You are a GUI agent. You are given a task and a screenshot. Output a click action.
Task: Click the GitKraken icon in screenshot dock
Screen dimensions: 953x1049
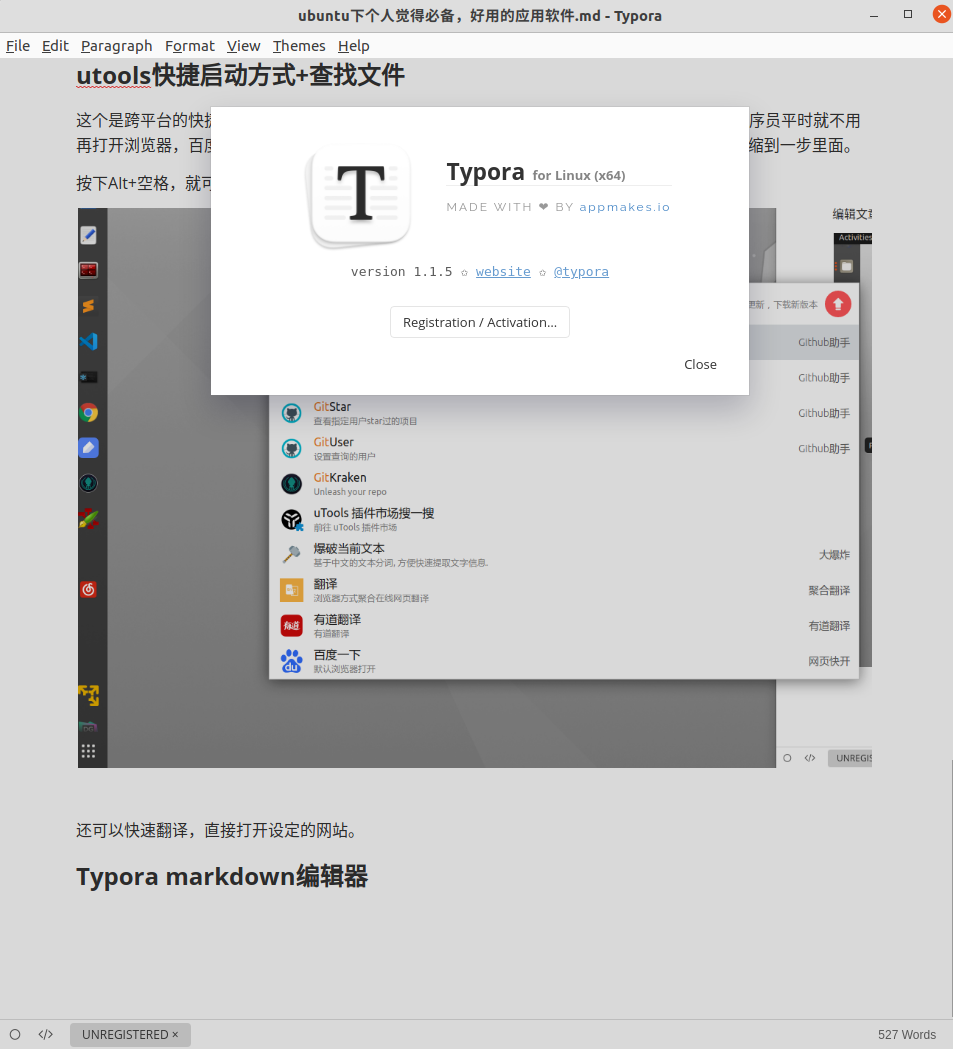pos(88,483)
